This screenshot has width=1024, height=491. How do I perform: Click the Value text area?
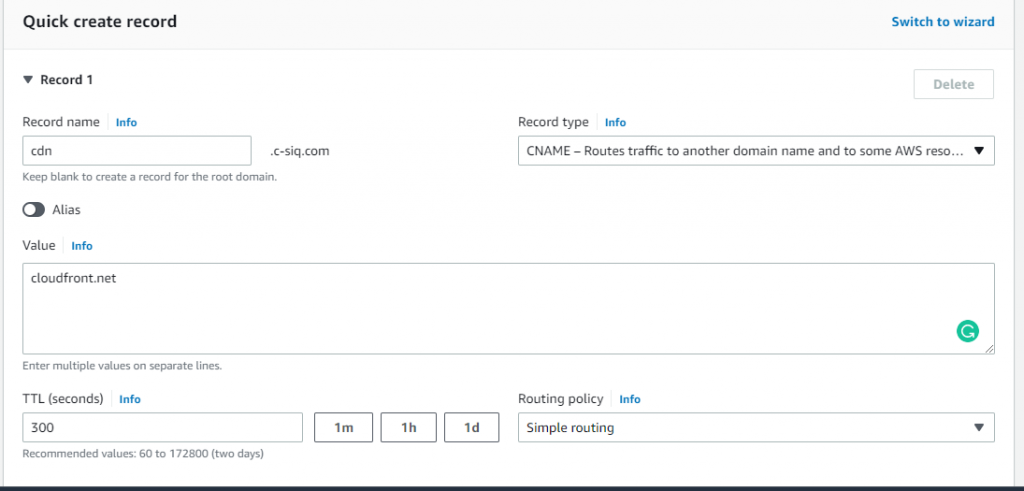509,309
